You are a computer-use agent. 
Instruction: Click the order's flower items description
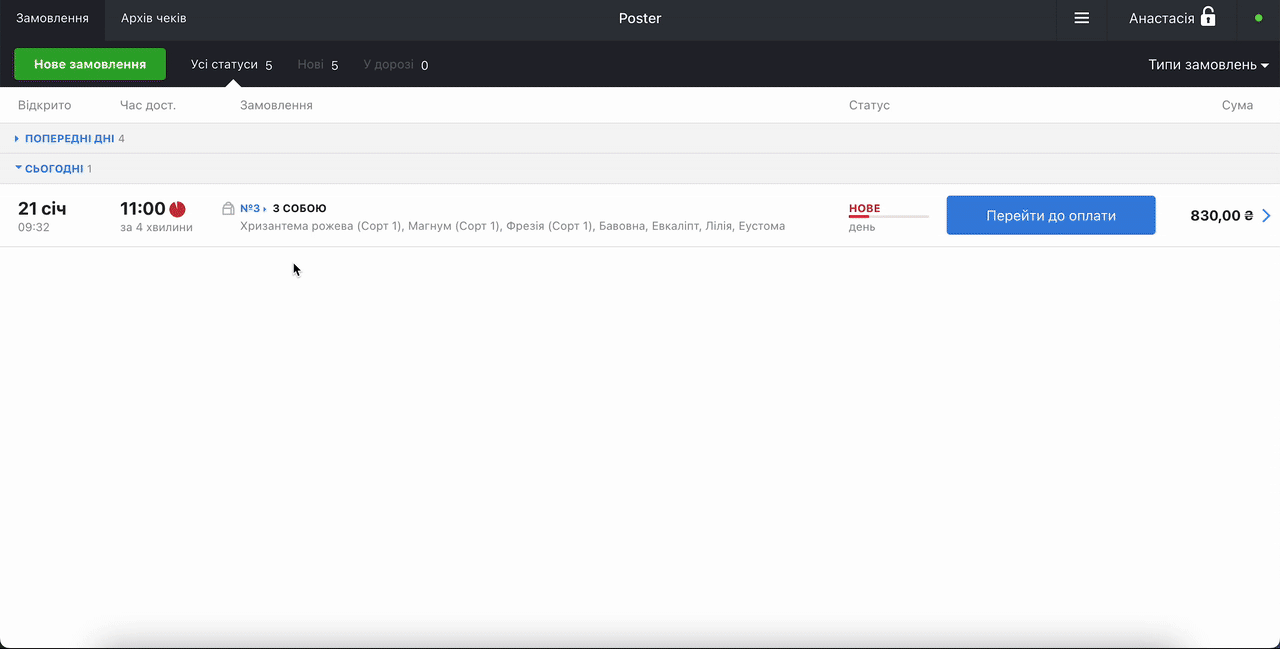coord(512,226)
